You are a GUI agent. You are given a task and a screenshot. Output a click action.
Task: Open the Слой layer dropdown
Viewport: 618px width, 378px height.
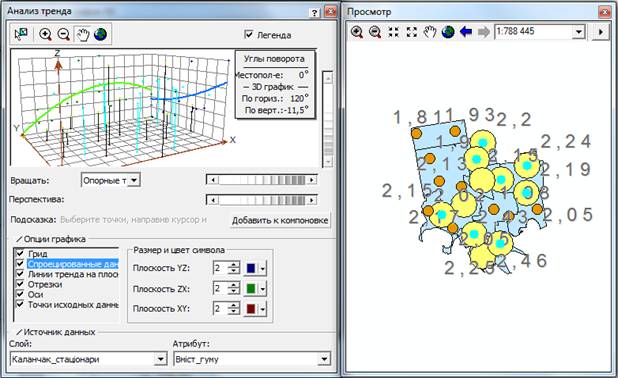160,359
